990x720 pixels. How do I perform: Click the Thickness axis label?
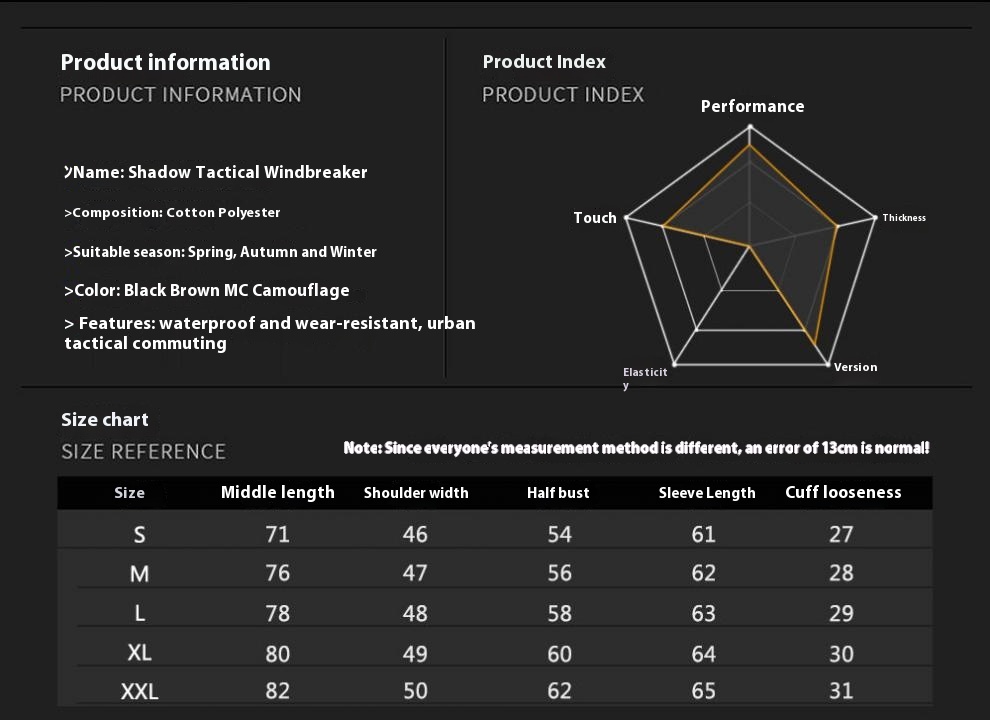904,218
